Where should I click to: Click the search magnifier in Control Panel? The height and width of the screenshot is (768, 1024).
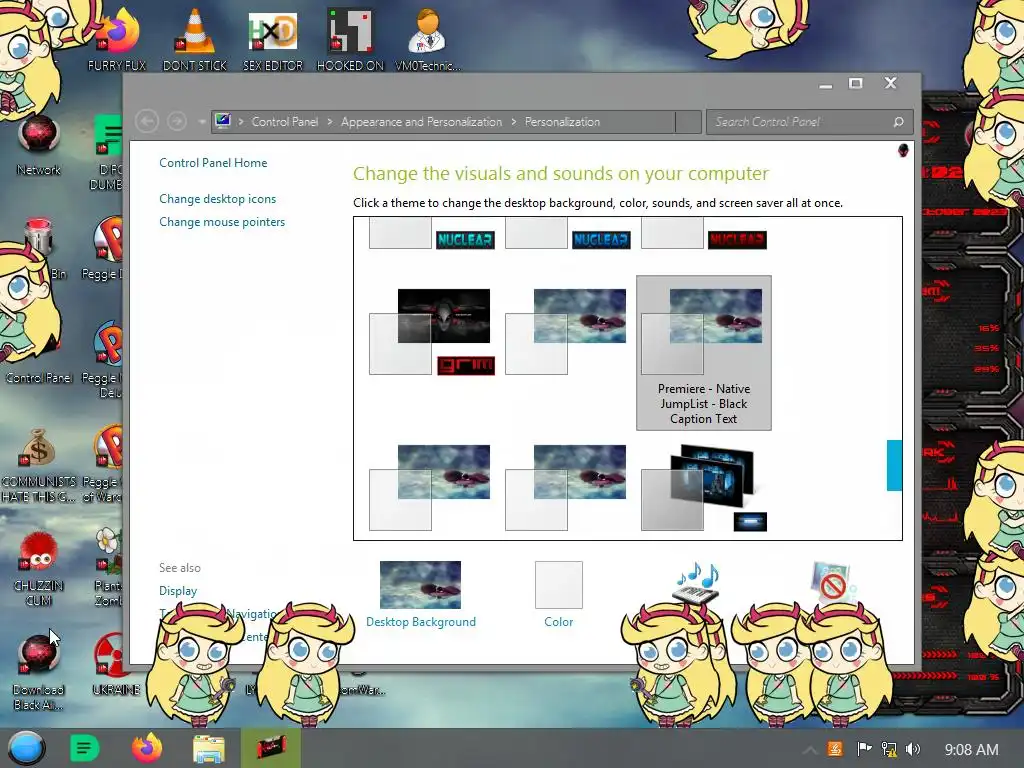899,122
